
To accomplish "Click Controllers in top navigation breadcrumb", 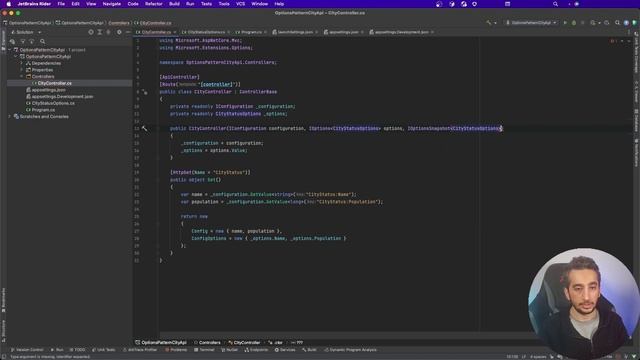I will pos(119,23).
